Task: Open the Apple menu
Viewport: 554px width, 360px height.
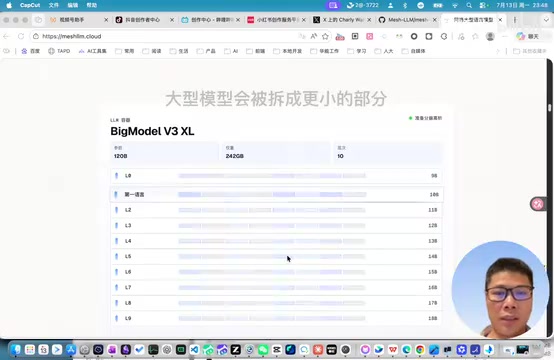Action: pyautogui.click(x=9, y=5)
